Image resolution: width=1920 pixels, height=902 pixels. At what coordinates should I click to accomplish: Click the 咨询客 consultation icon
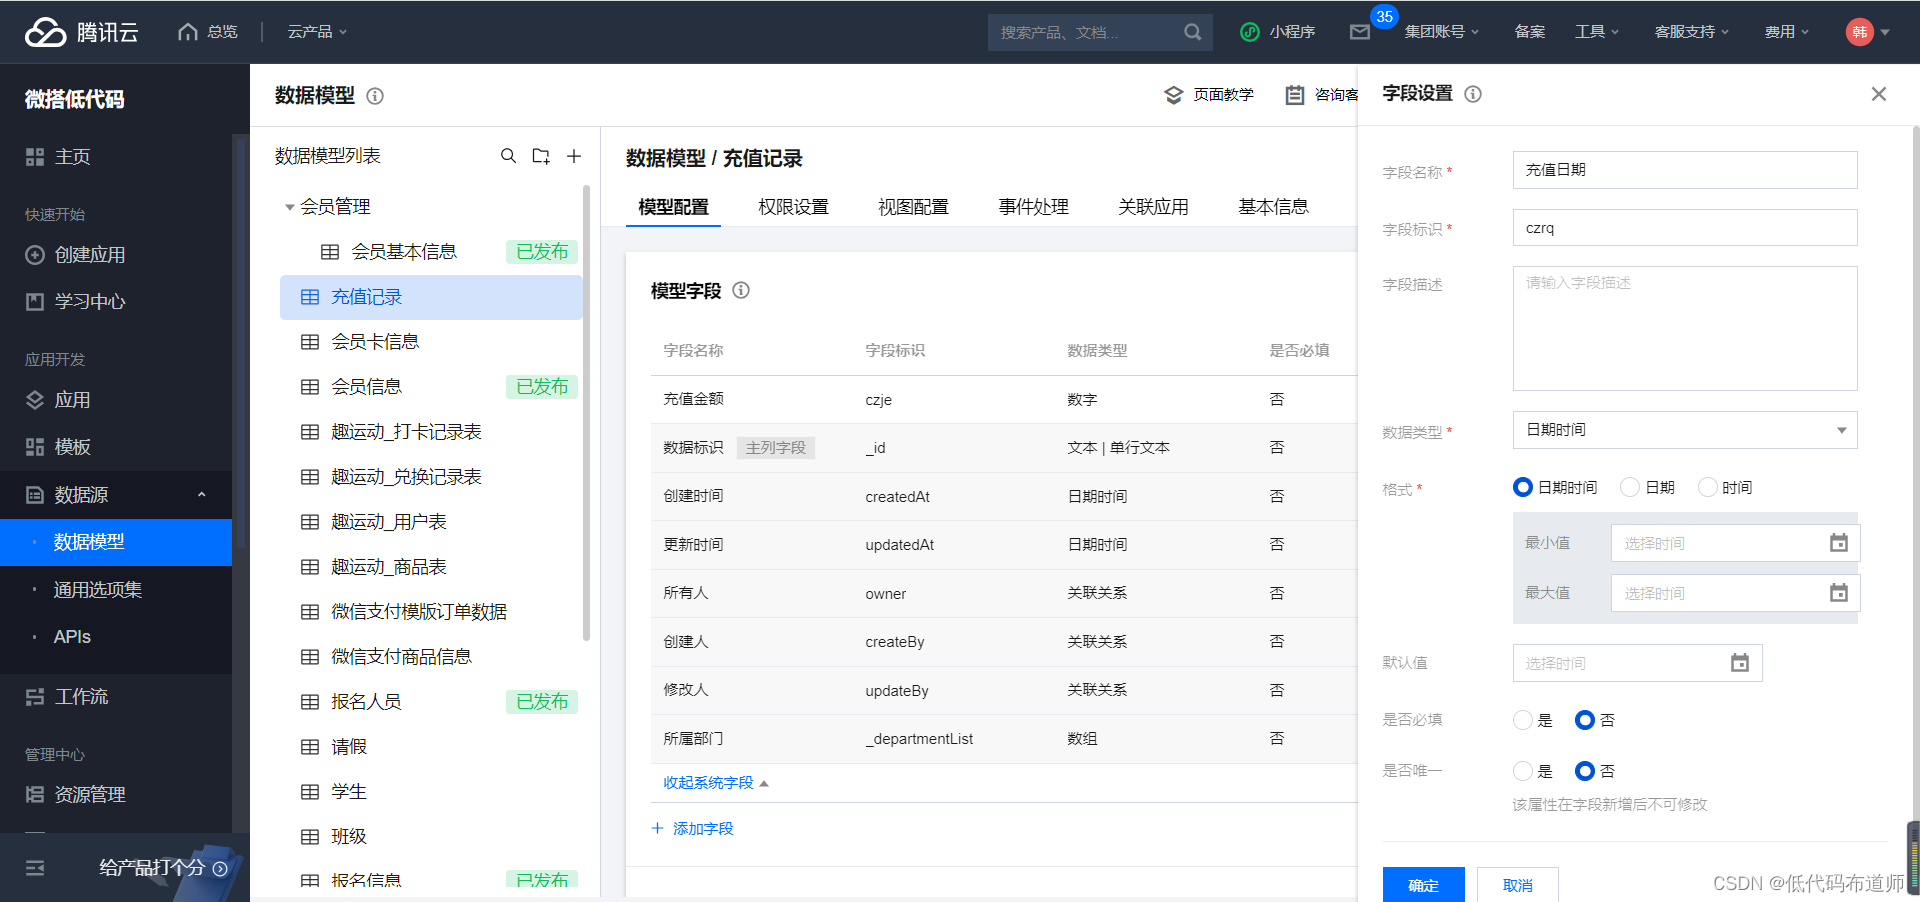pos(1295,95)
